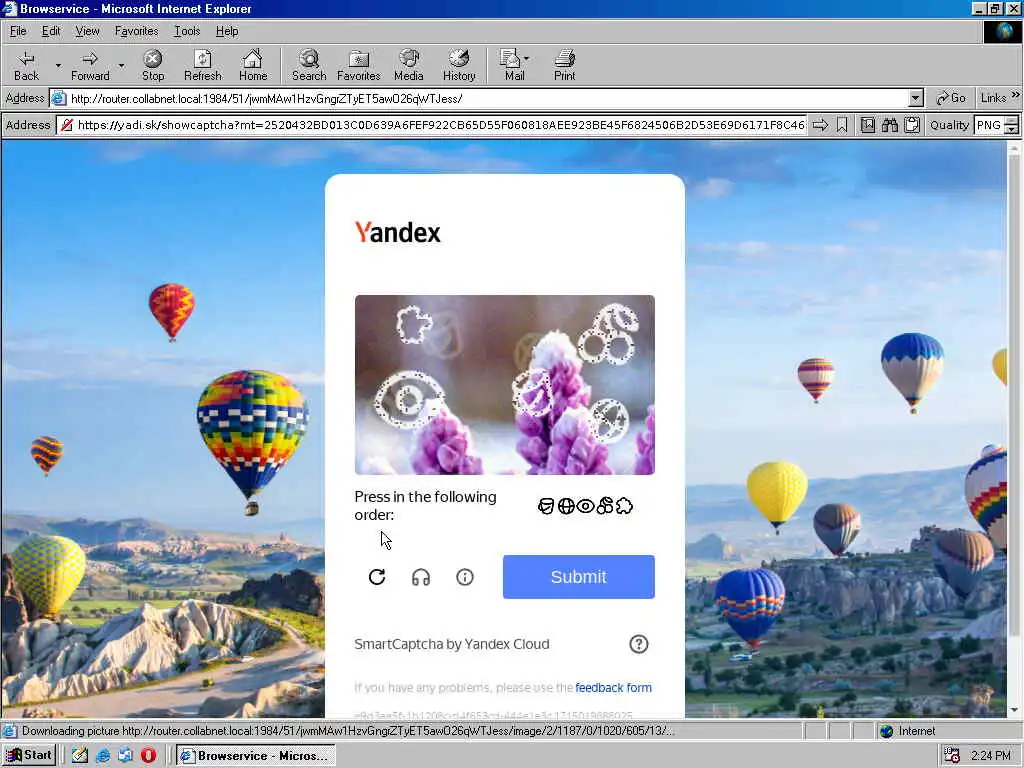Open the bookmarks book icon in the Browservice bar
This screenshot has width=1024, height=768.
click(x=868, y=125)
